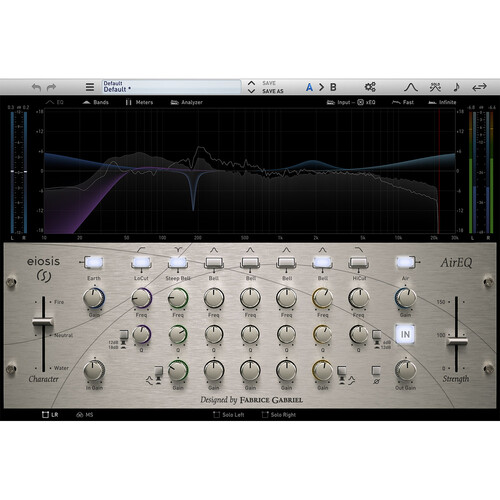Open the gears settings icon
The image size is (500, 500).
pyautogui.click(x=370, y=87)
